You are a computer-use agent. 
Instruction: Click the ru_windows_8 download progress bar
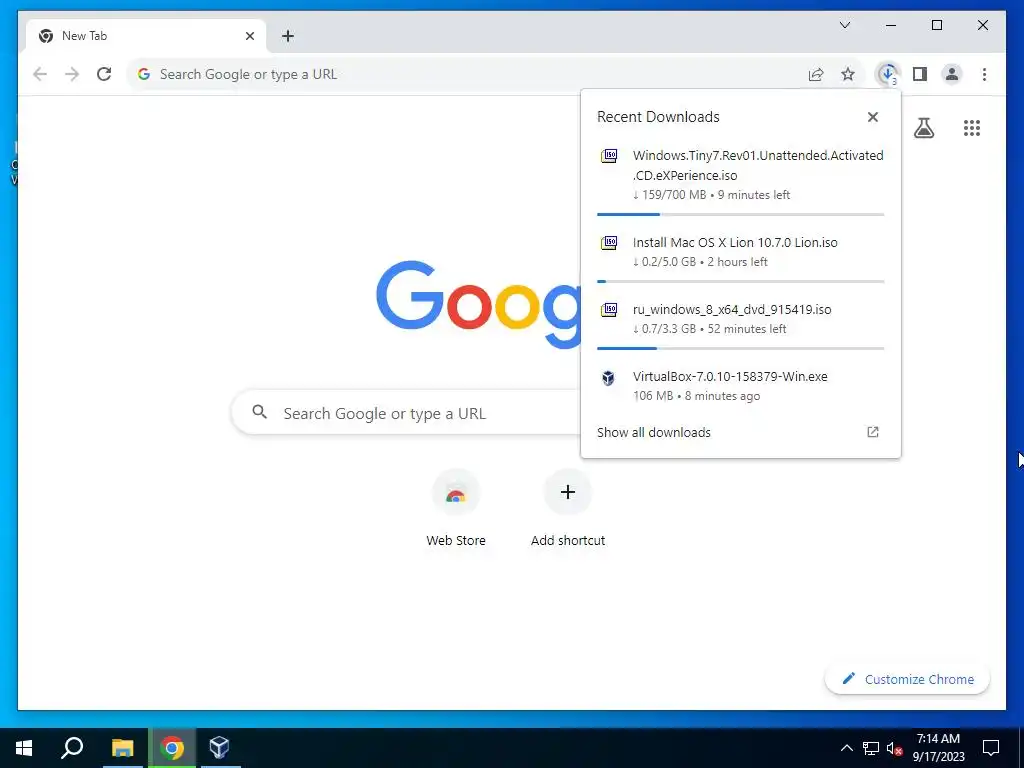pyautogui.click(x=741, y=349)
